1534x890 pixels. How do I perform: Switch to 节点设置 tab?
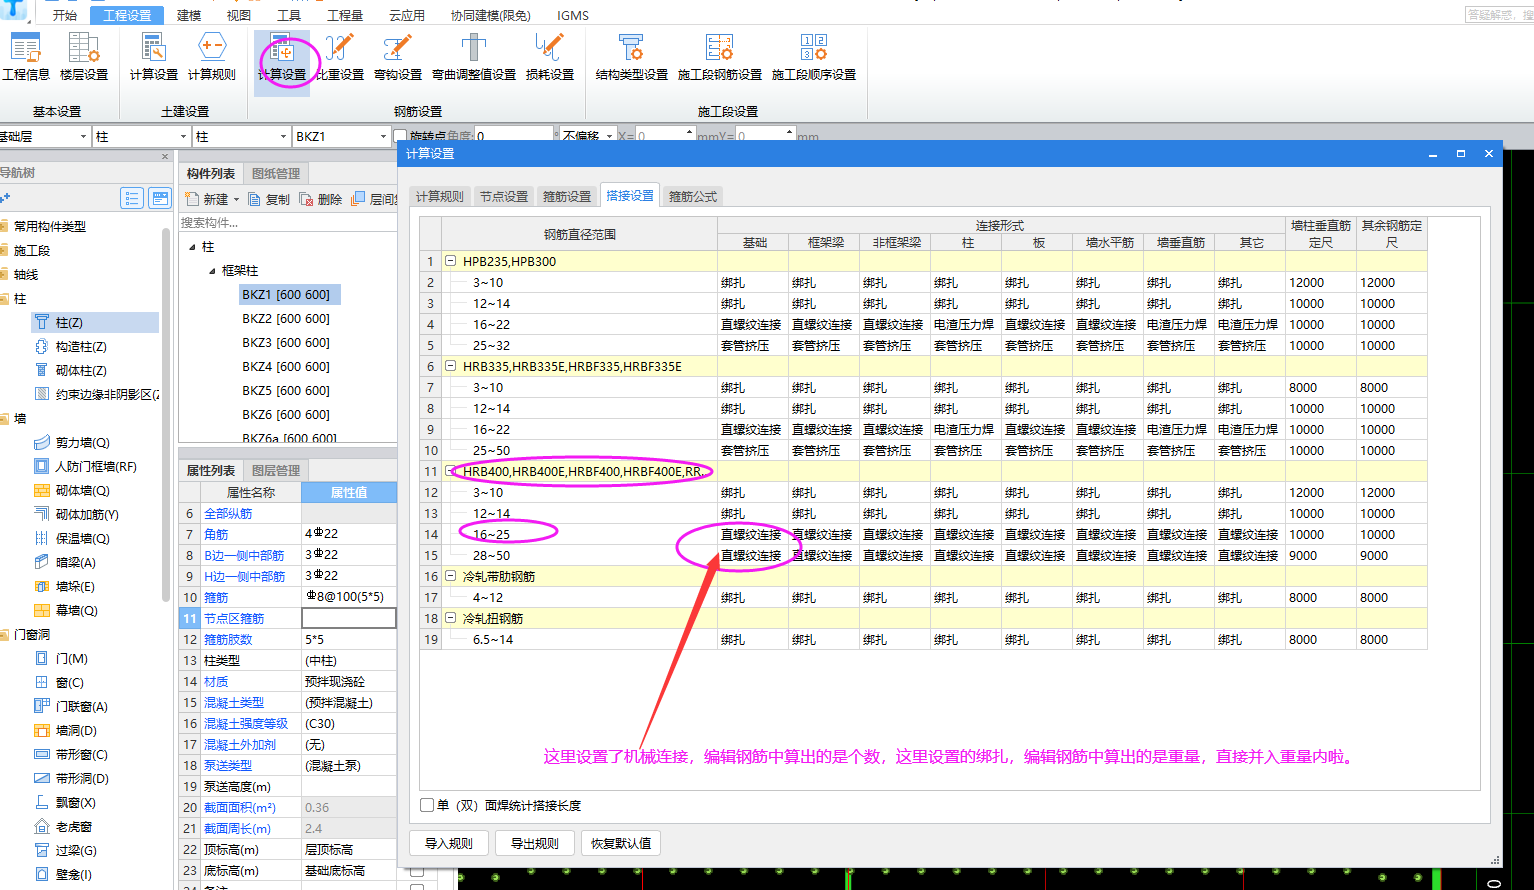(x=504, y=196)
